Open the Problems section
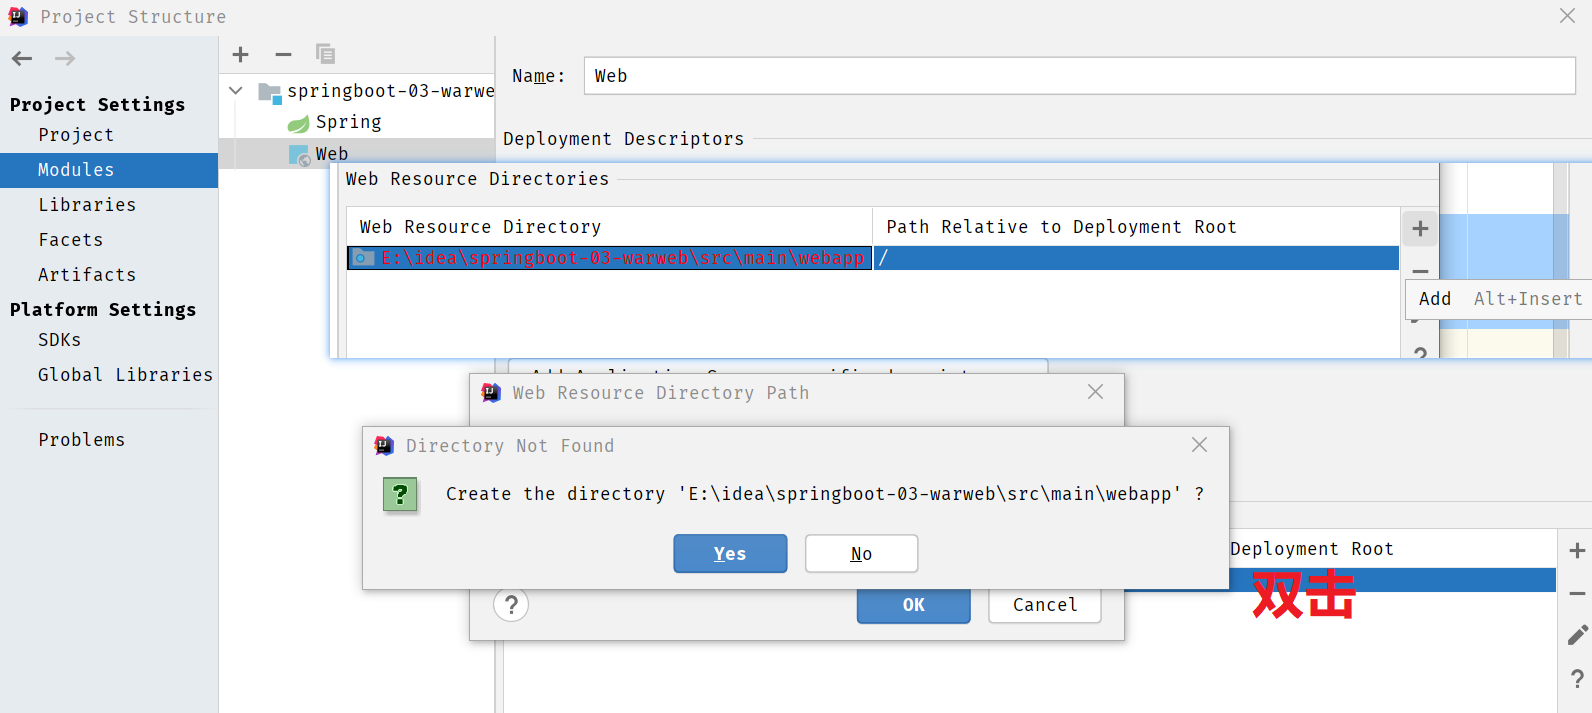Image resolution: width=1592 pixels, height=713 pixels. (x=82, y=440)
